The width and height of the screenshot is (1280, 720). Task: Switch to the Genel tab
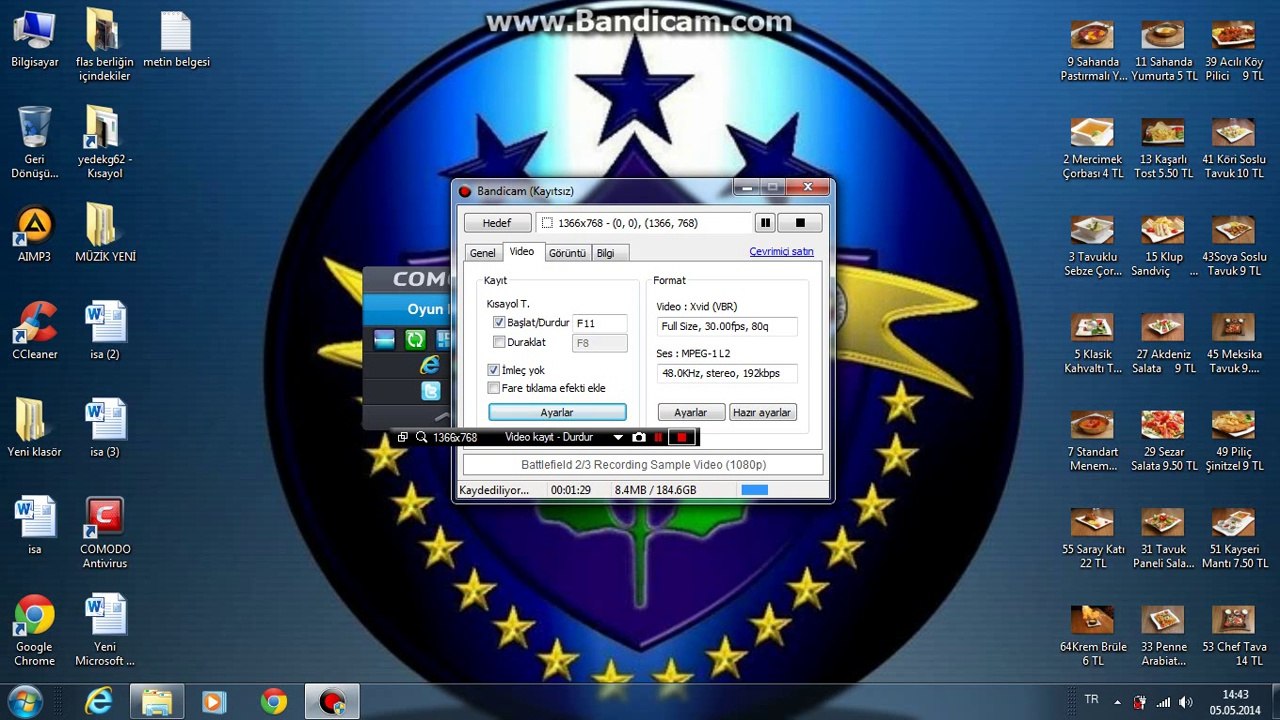click(x=483, y=253)
